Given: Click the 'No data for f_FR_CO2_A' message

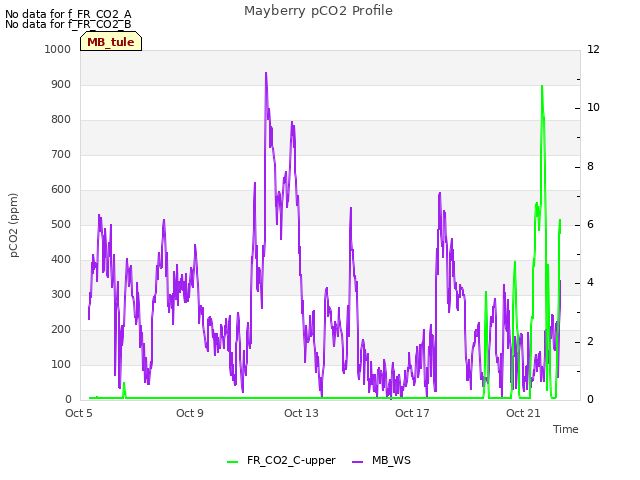Looking at the screenshot, I should click(x=68, y=14).
